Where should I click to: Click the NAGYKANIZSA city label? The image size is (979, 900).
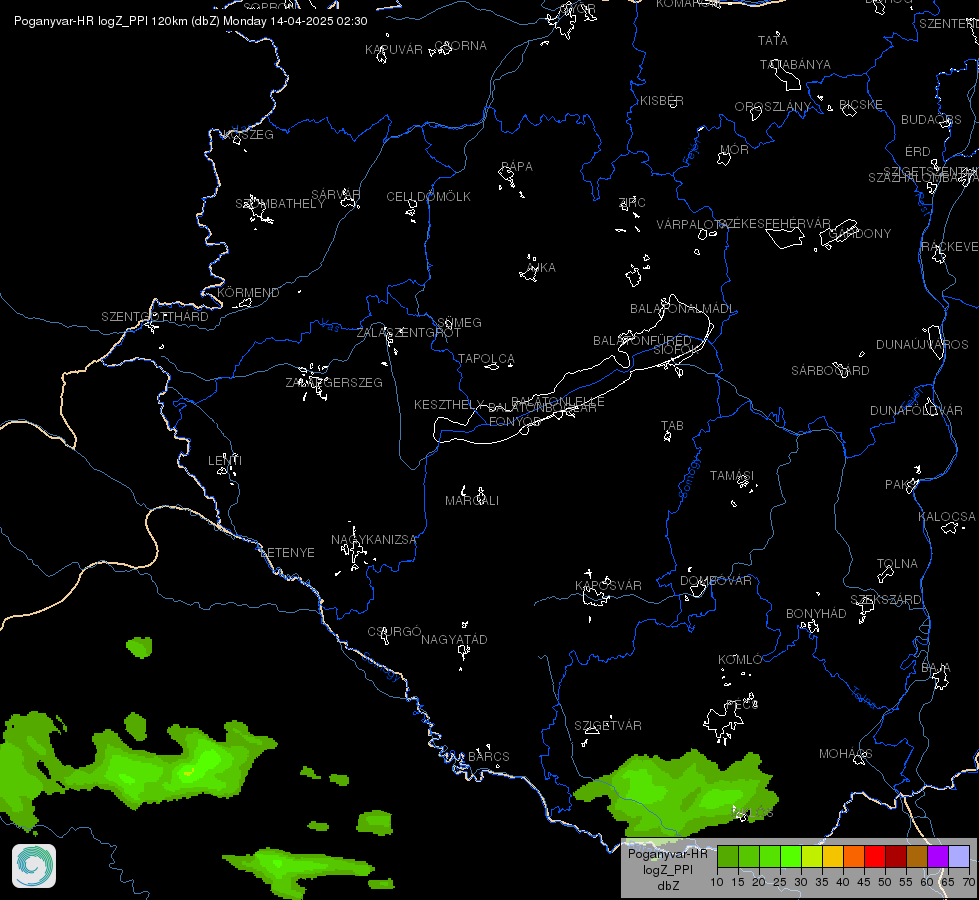tap(373, 540)
